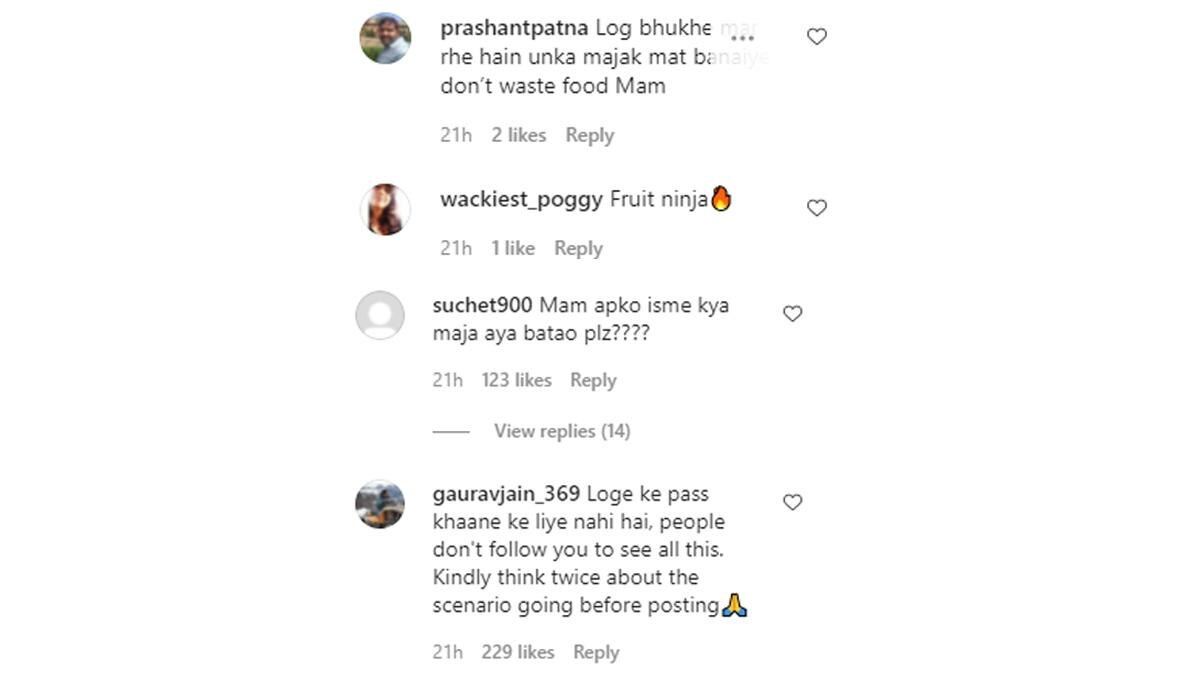Open prashantpatna's profile via username
1200x675 pixels.
pyautogui.click(x=515, y=28)
